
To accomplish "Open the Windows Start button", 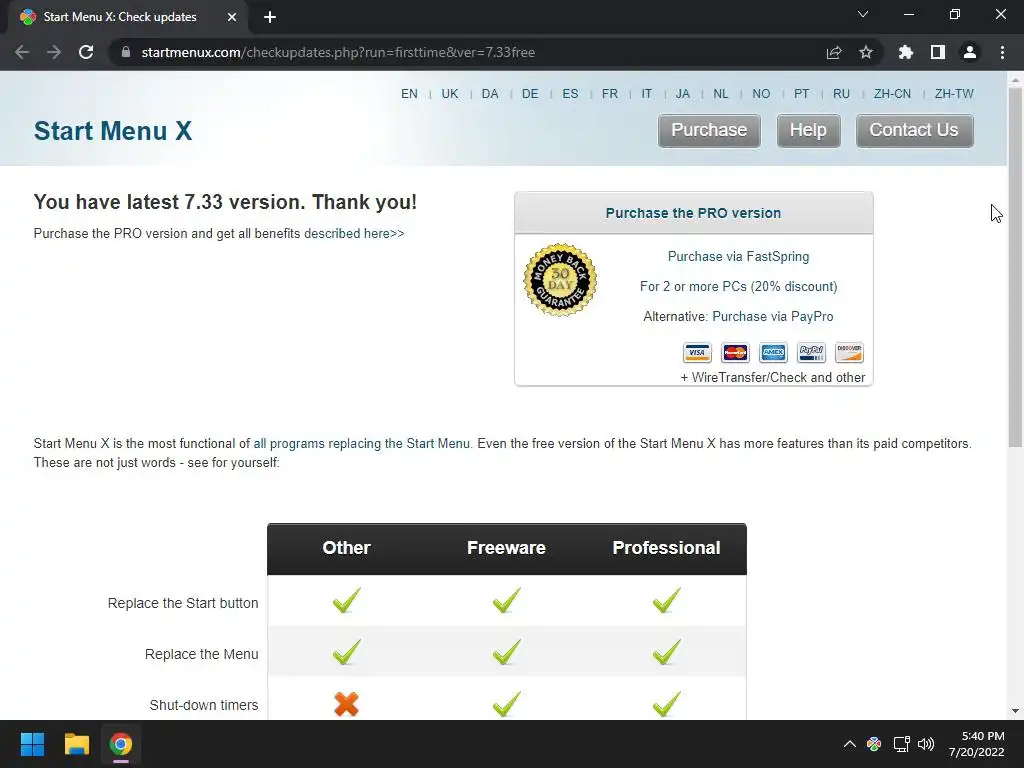I will 32,744.
